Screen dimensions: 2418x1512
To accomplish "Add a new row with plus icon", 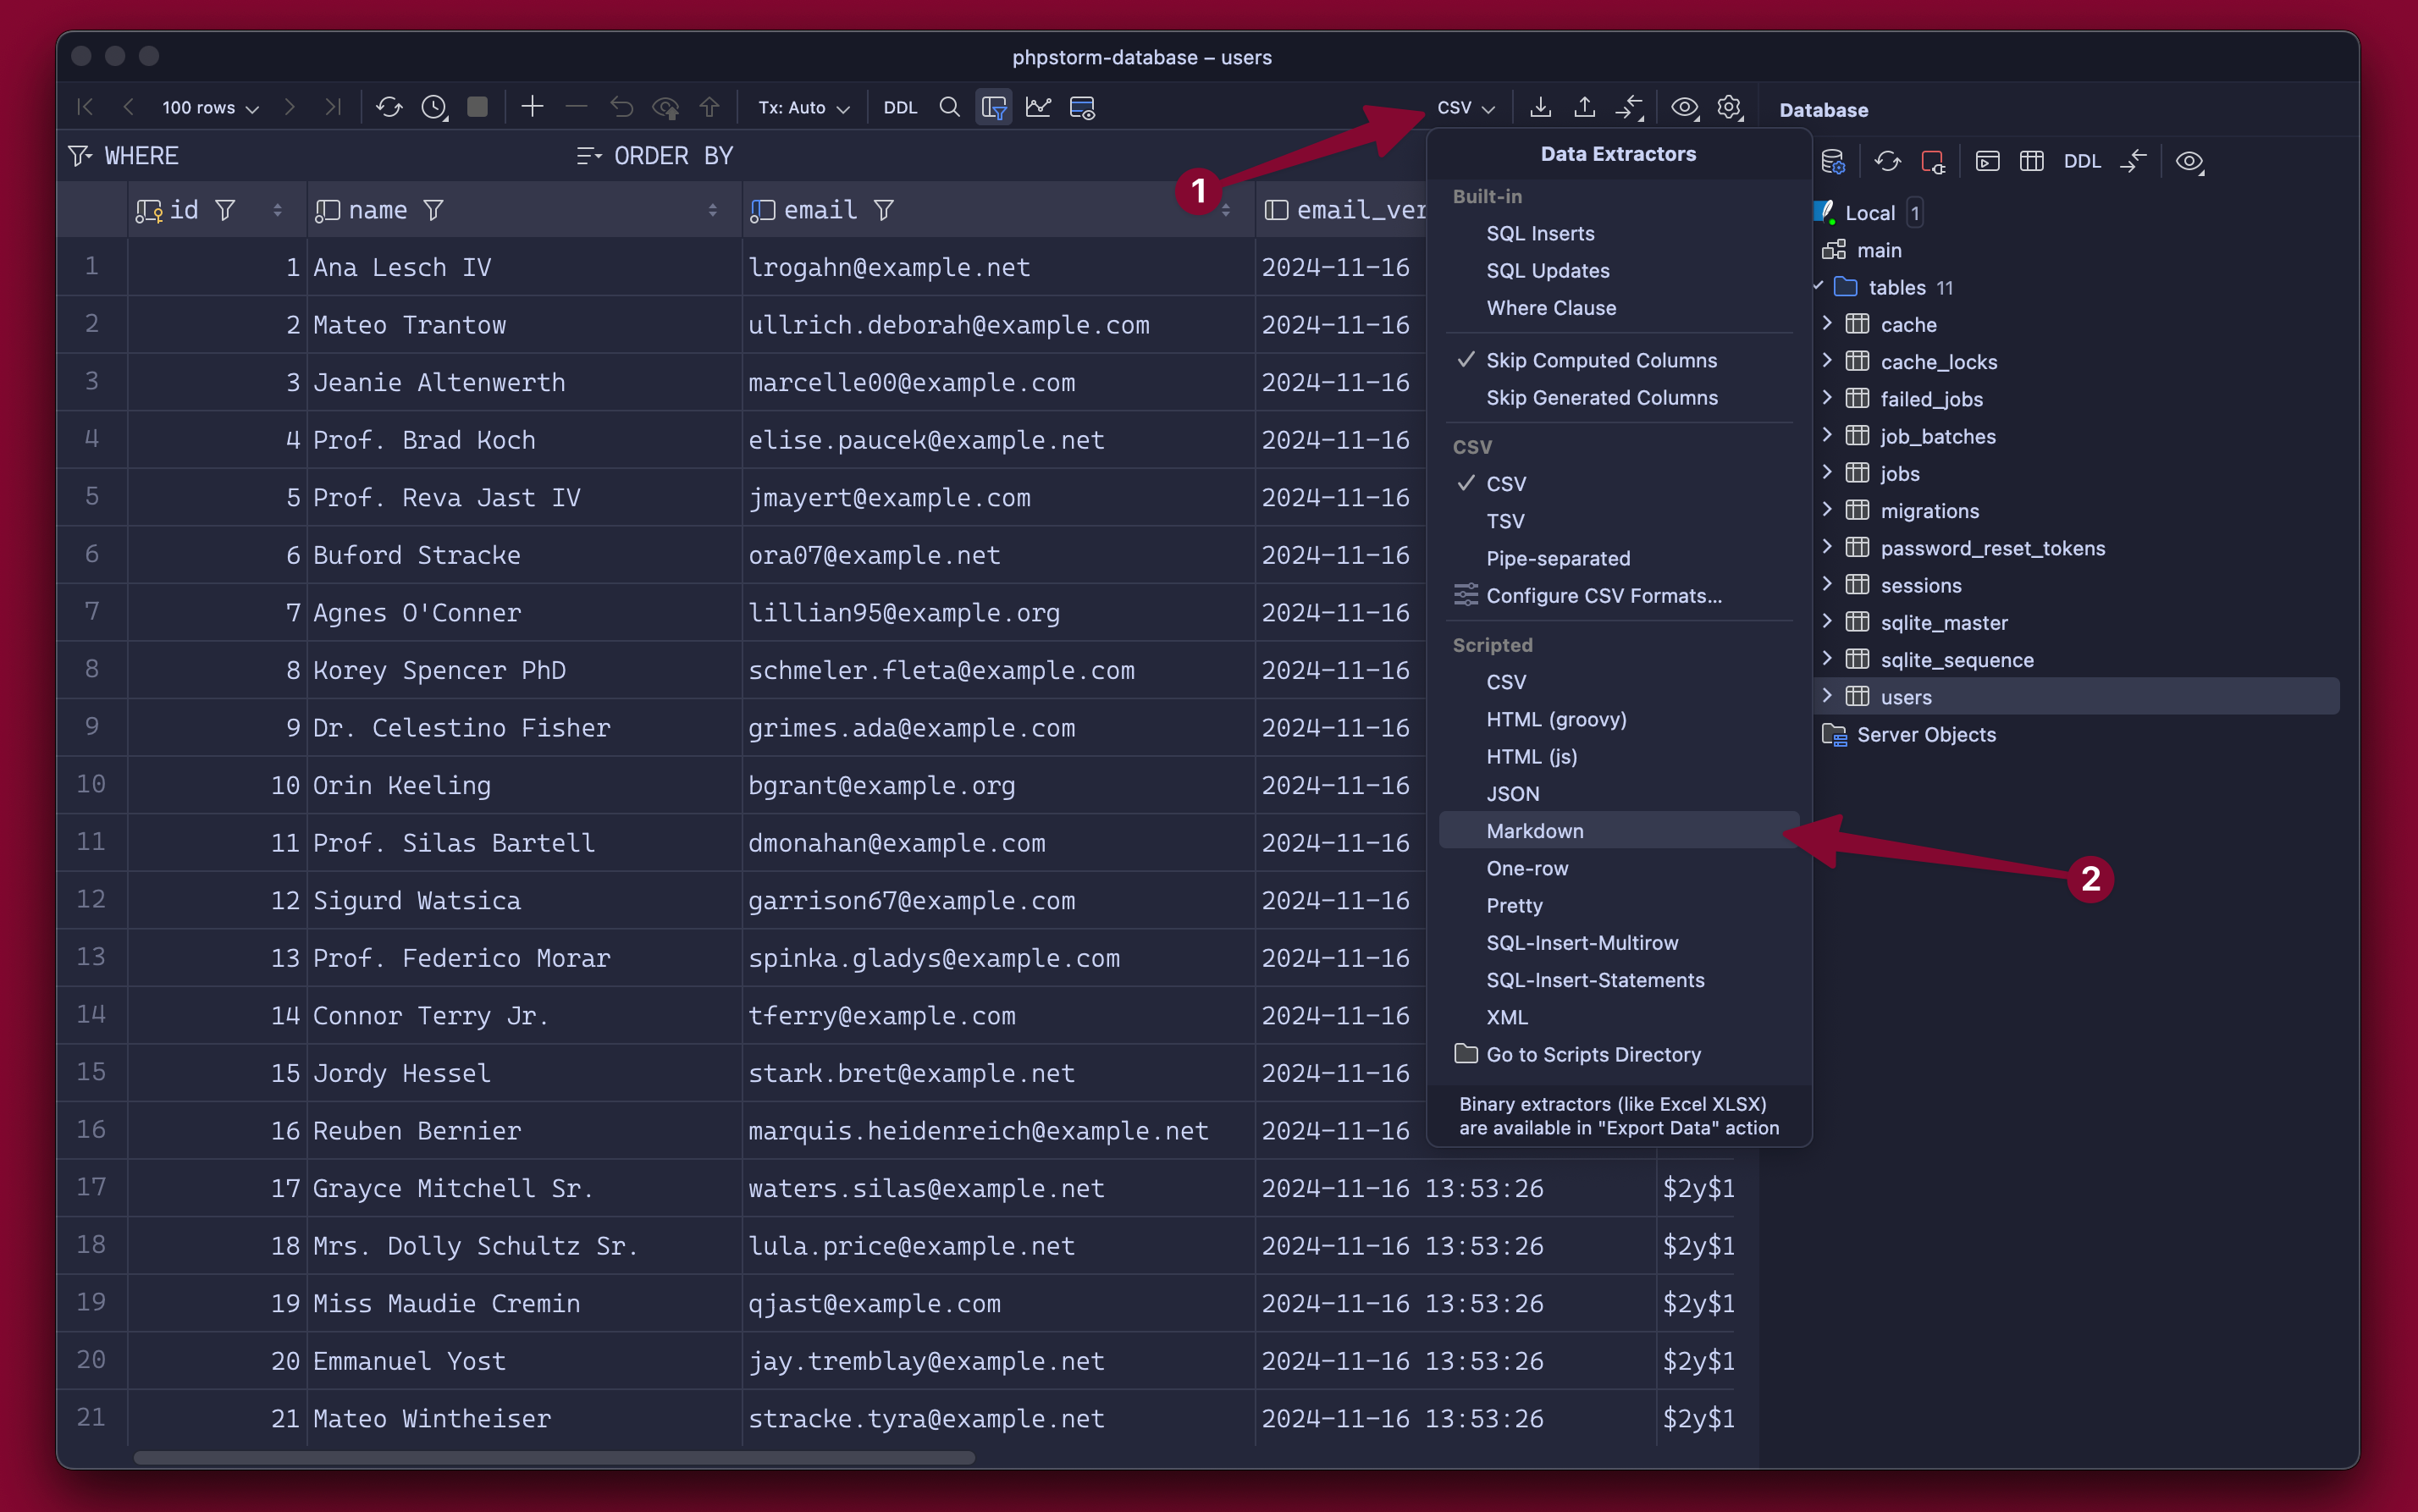I will [532, 107].
